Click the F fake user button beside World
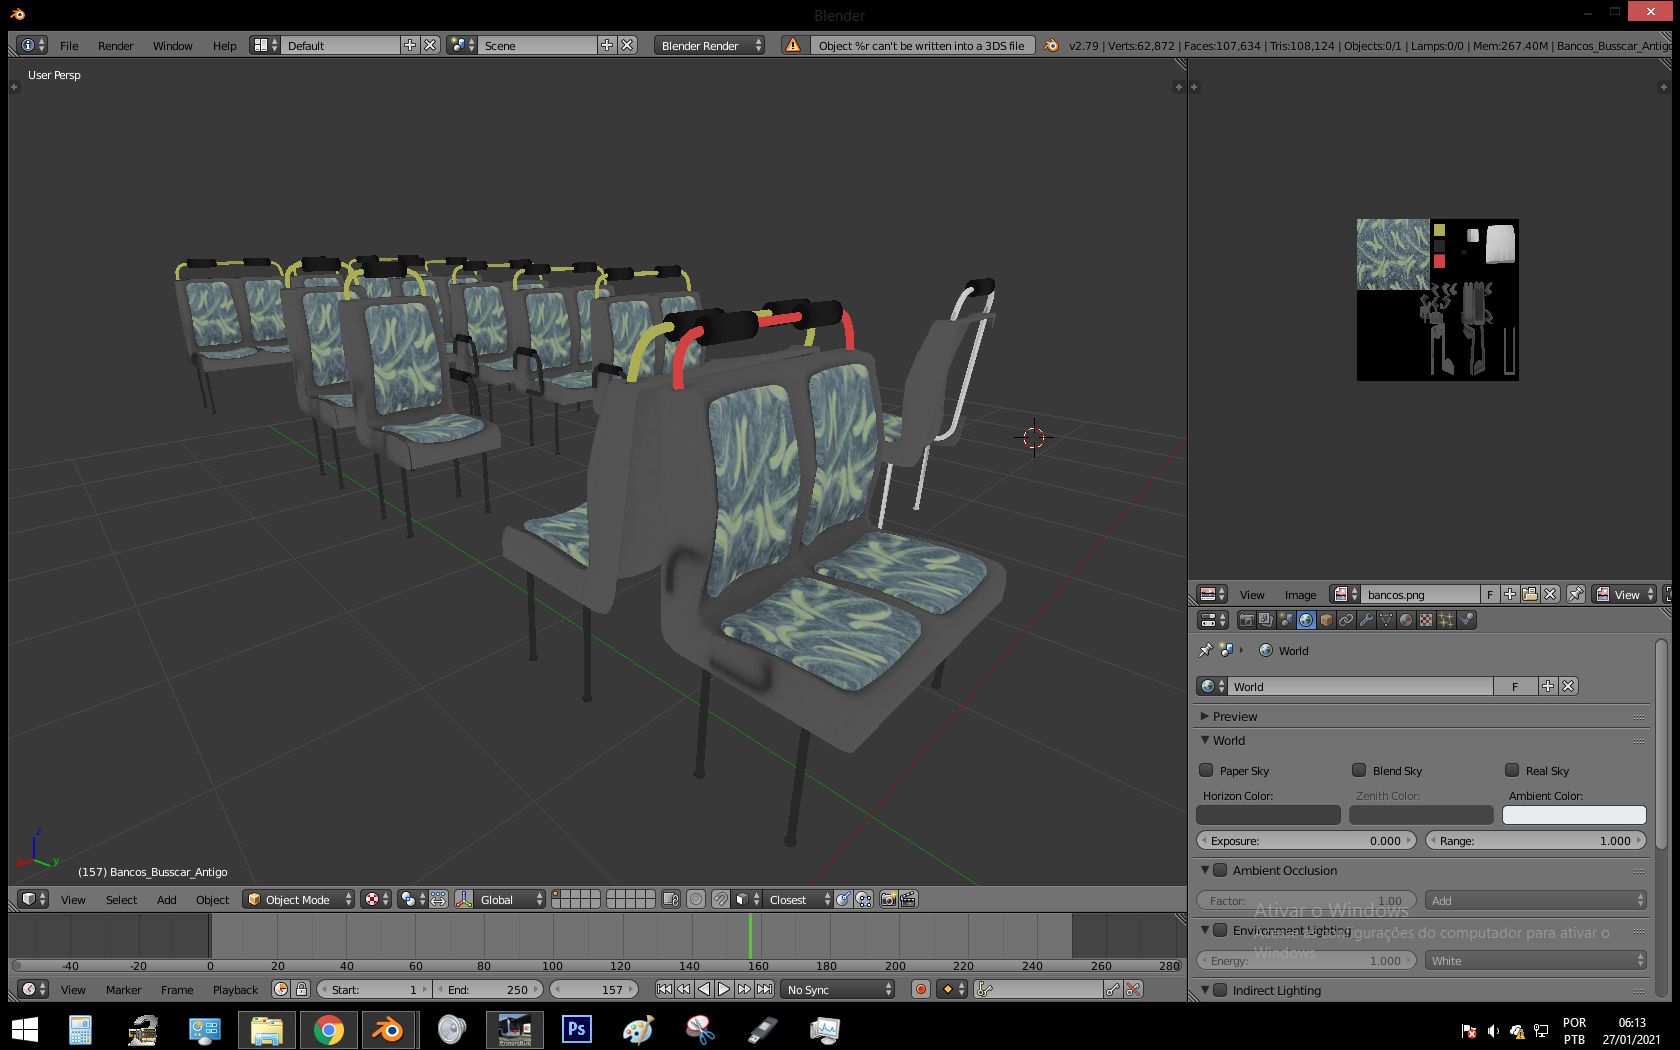 click(x=1515, y=687)
